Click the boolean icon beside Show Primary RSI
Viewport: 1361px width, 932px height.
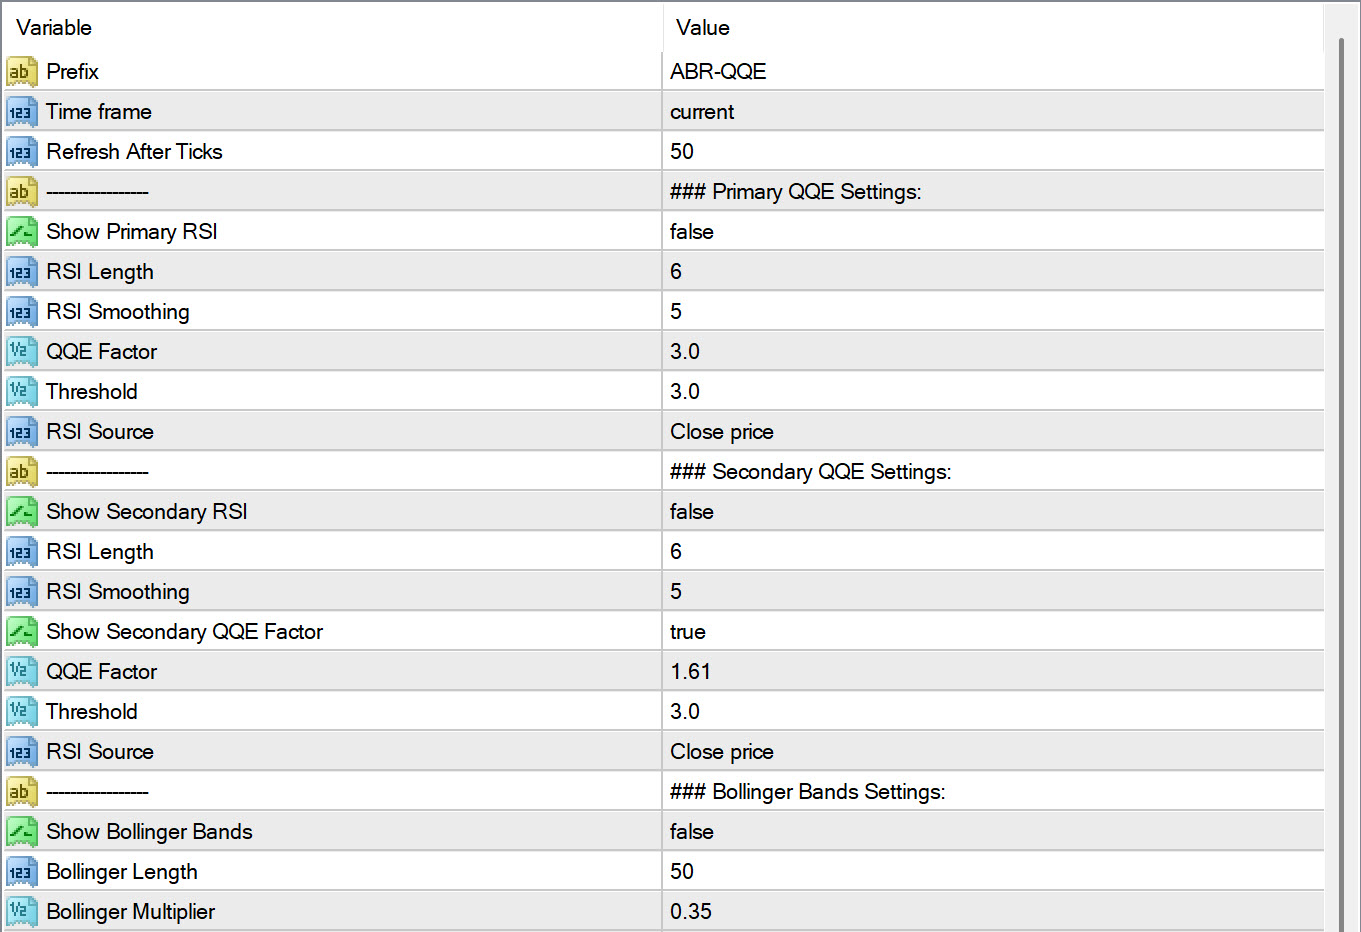pyautogui.click(x=21, y=231)
